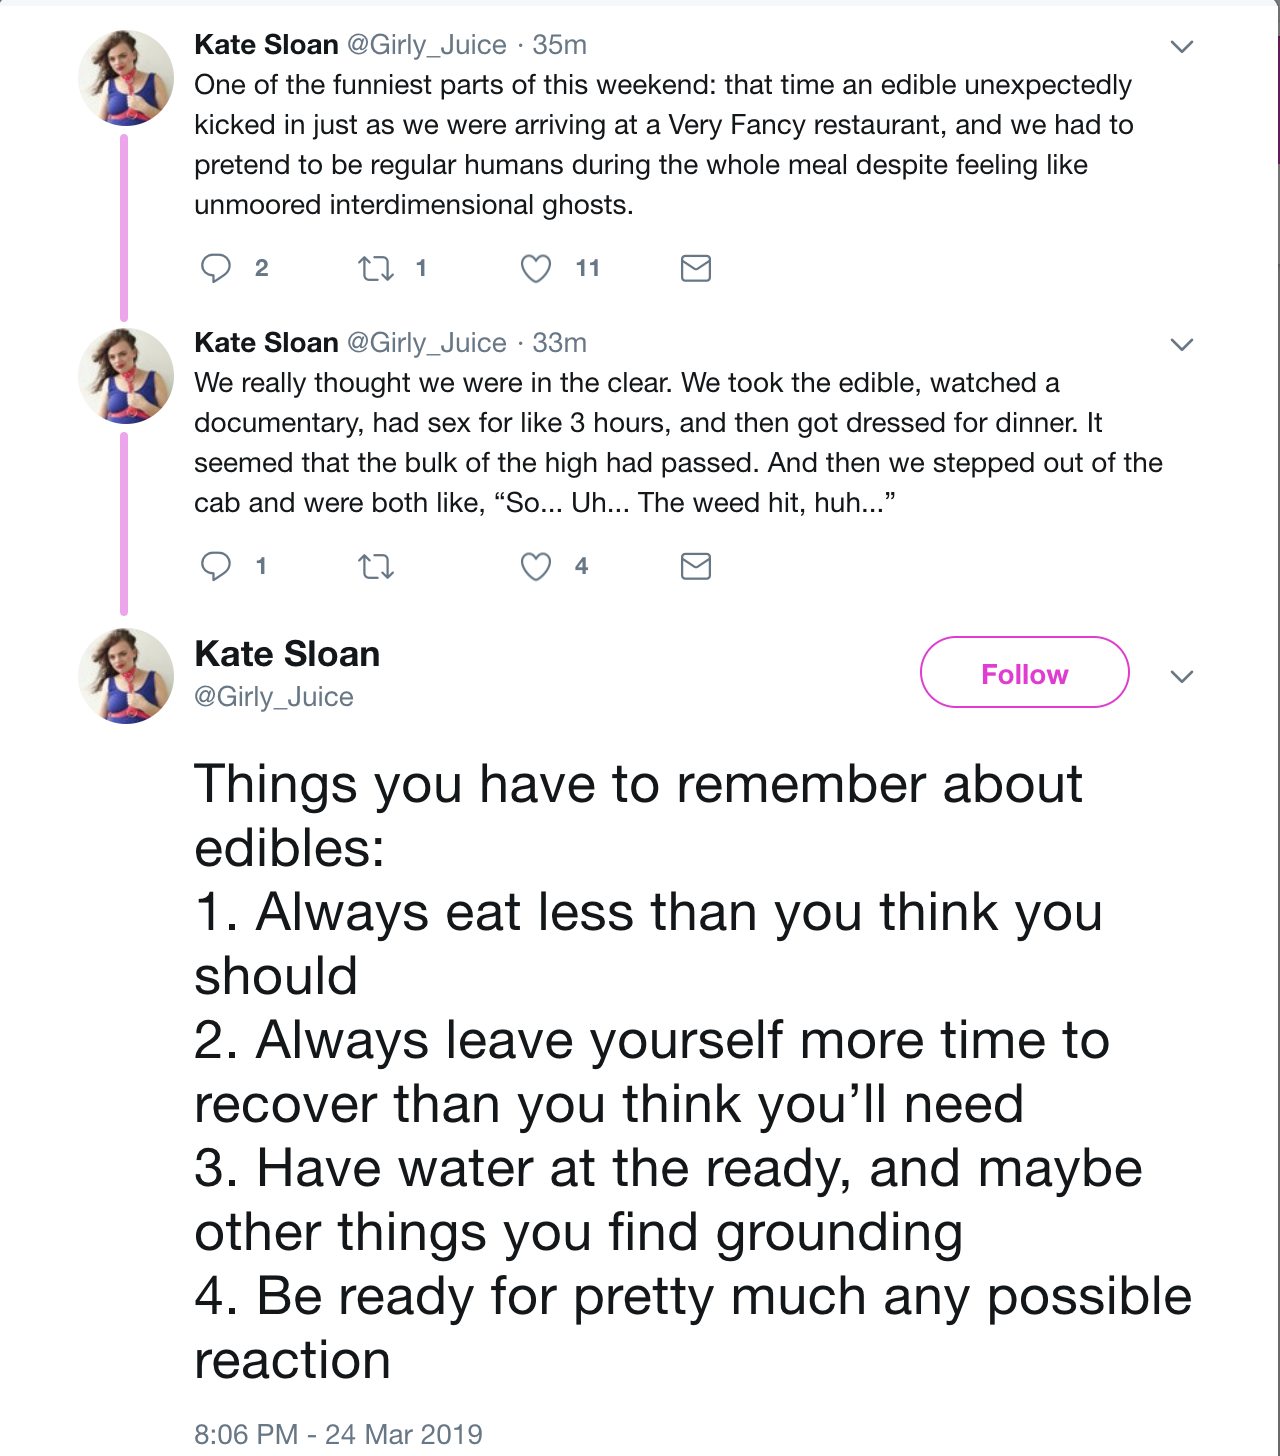Image resolution: width=1280 pixels, height=1456 pixels.
Task: Like the 33m tweet with 4 likes
Action: [536, 566]
